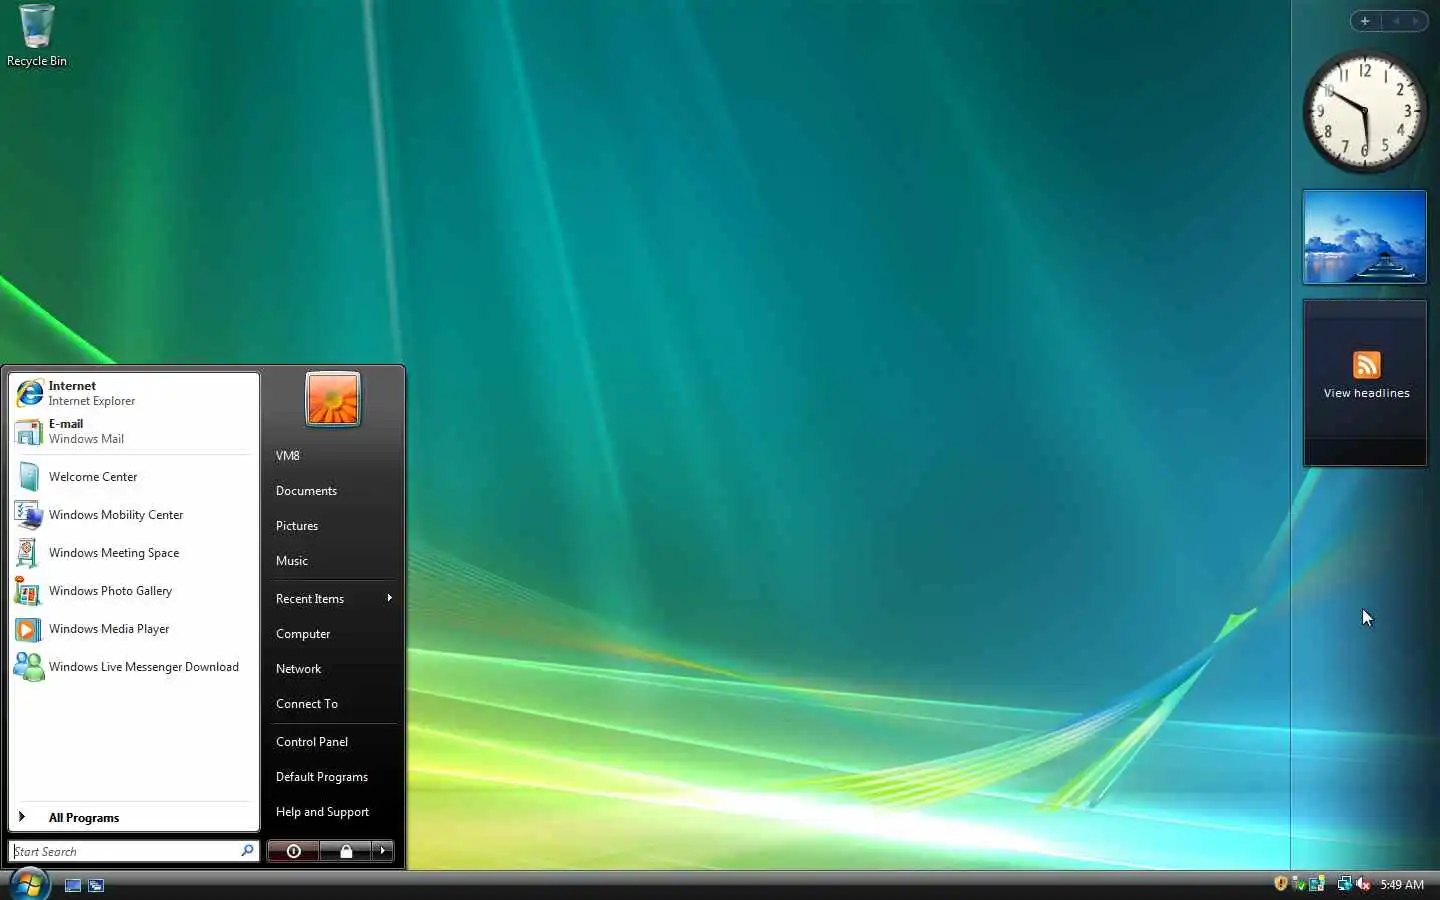The width and height of the screenshot is (1440, 900).
Task: Open Documents from the Start menu
Action: pyautogui.click(x=333, y=491)
